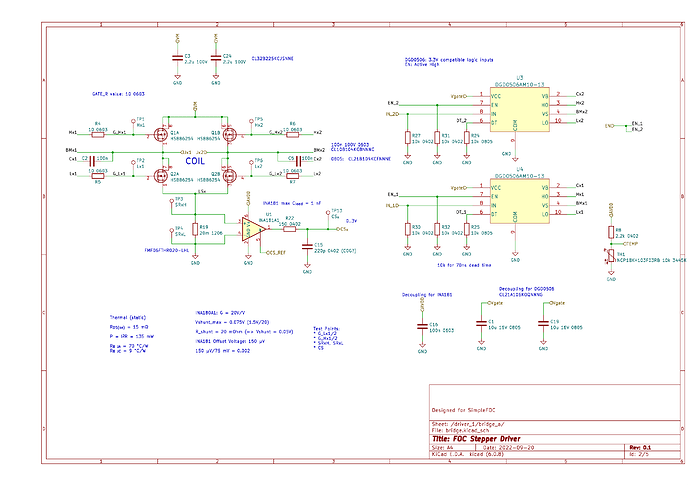Image resolution: width=690 pixels, height=487 pixels.
Task: Select test point TP5 circle
Action: pos(251,121)
